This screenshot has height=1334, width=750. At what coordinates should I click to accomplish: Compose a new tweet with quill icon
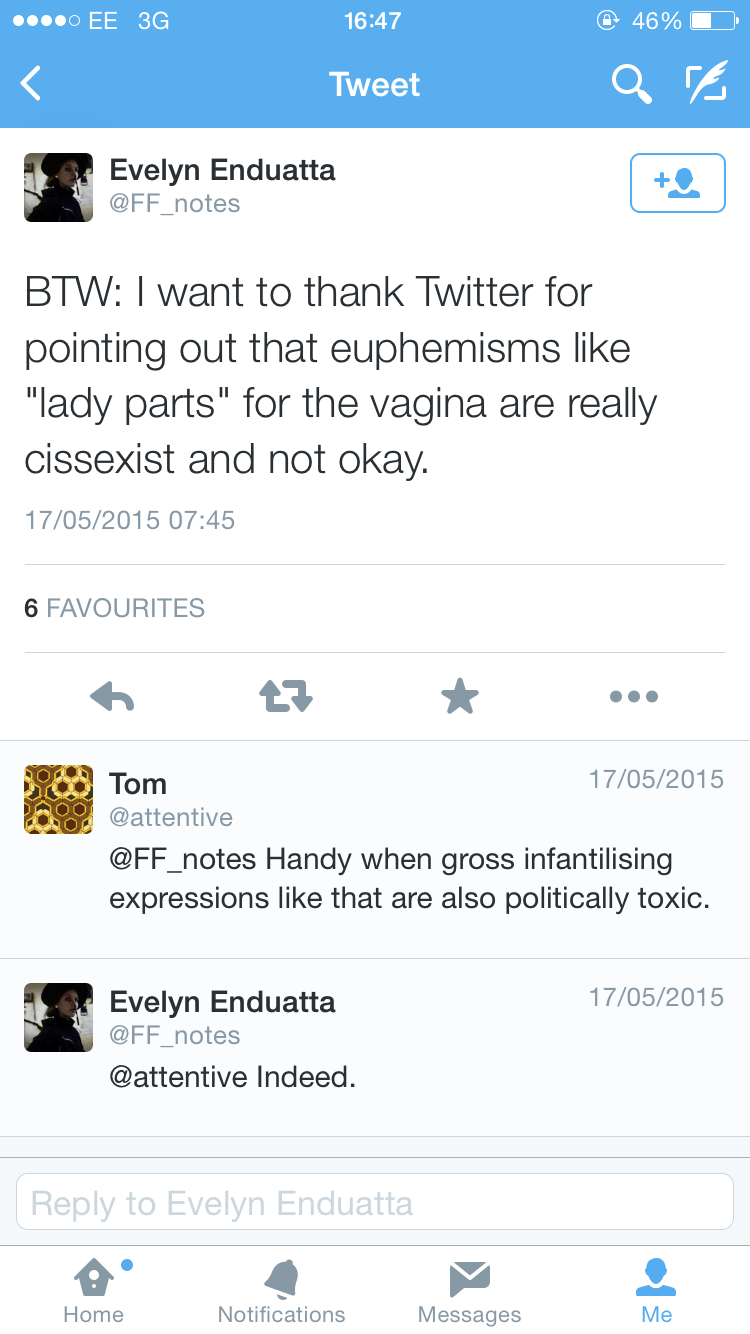(x=705, y=84)
